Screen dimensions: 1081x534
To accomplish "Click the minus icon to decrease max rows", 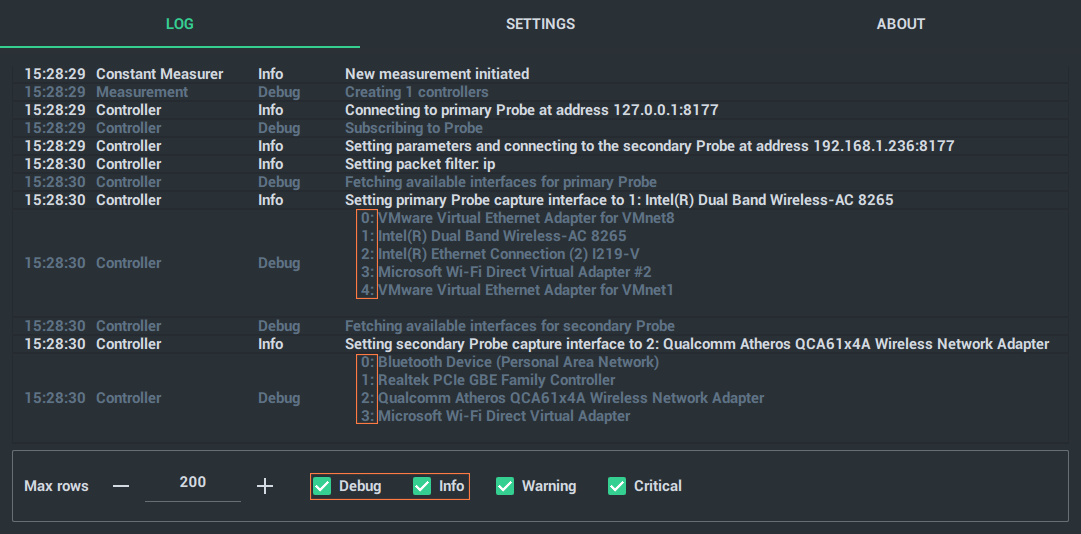I will pyautogui.click(x=121, y=486).
